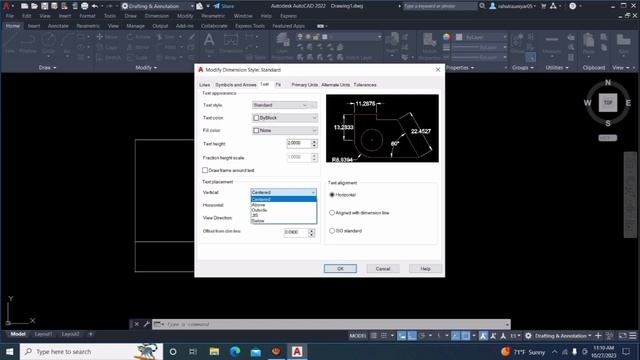Viewport: 640px width, 360px height.
Task: Toggle grid display icon in status bar
Action: coord(374,336)
